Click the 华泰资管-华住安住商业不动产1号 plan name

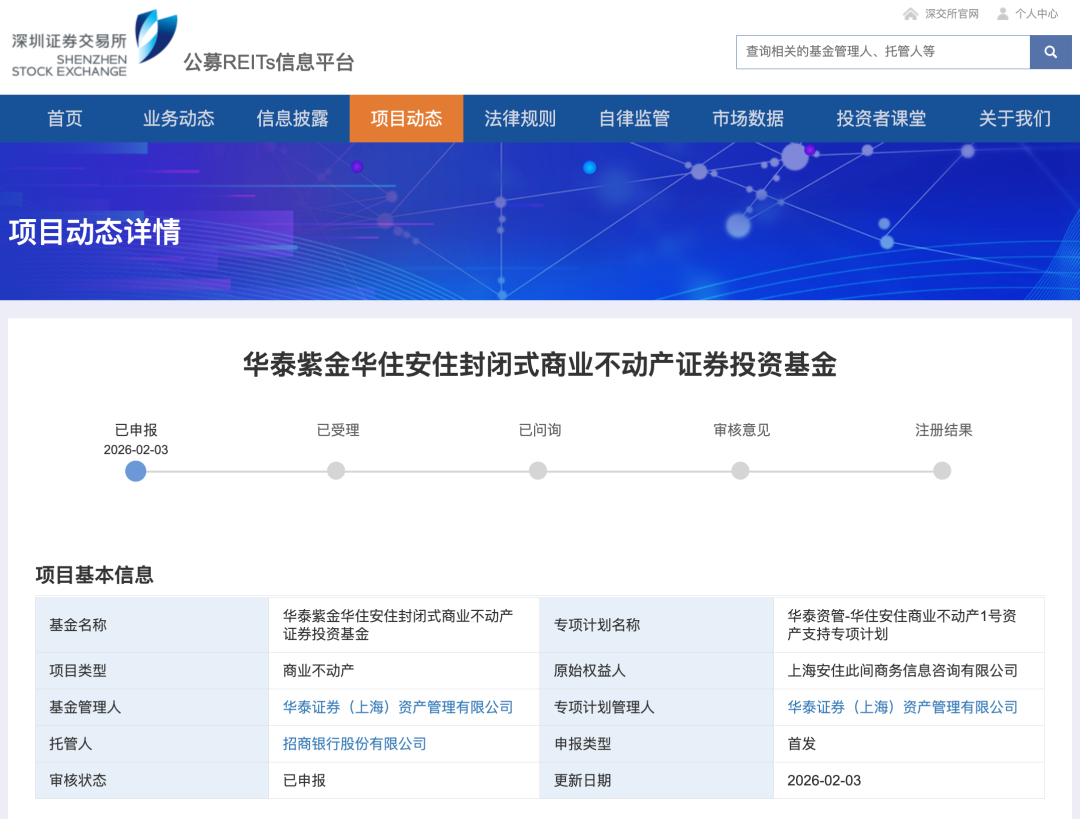902,625
